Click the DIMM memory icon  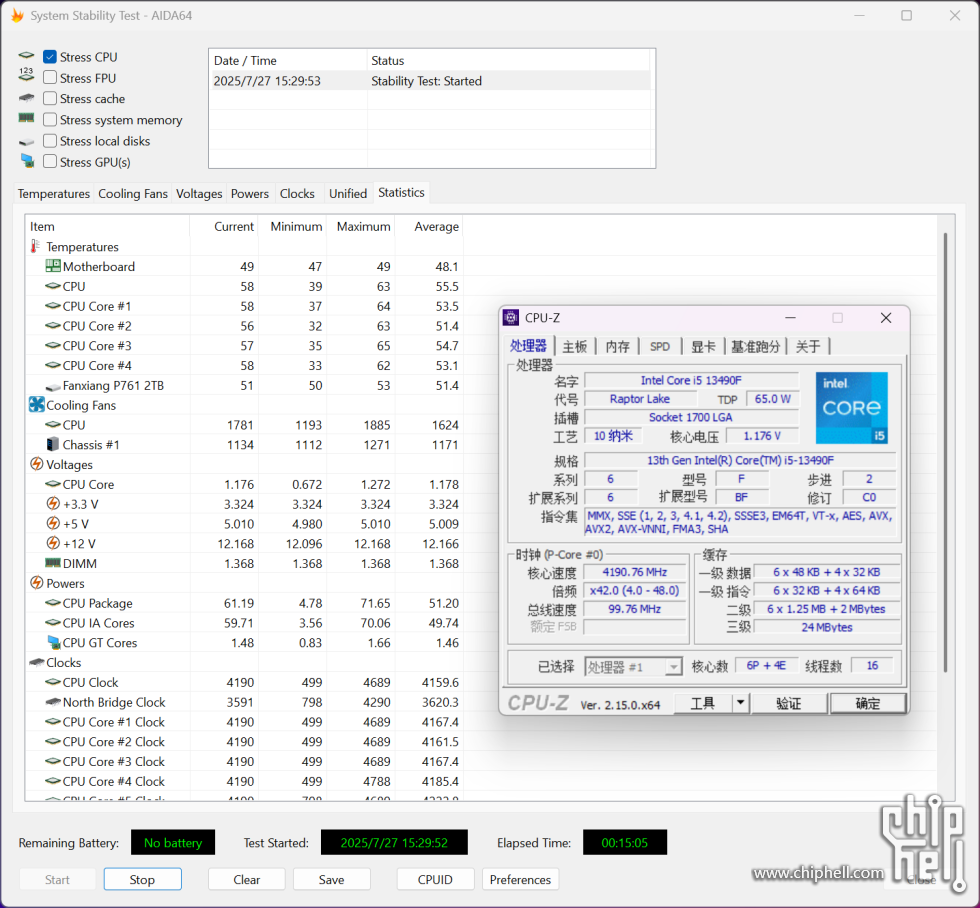pos(53,563)
